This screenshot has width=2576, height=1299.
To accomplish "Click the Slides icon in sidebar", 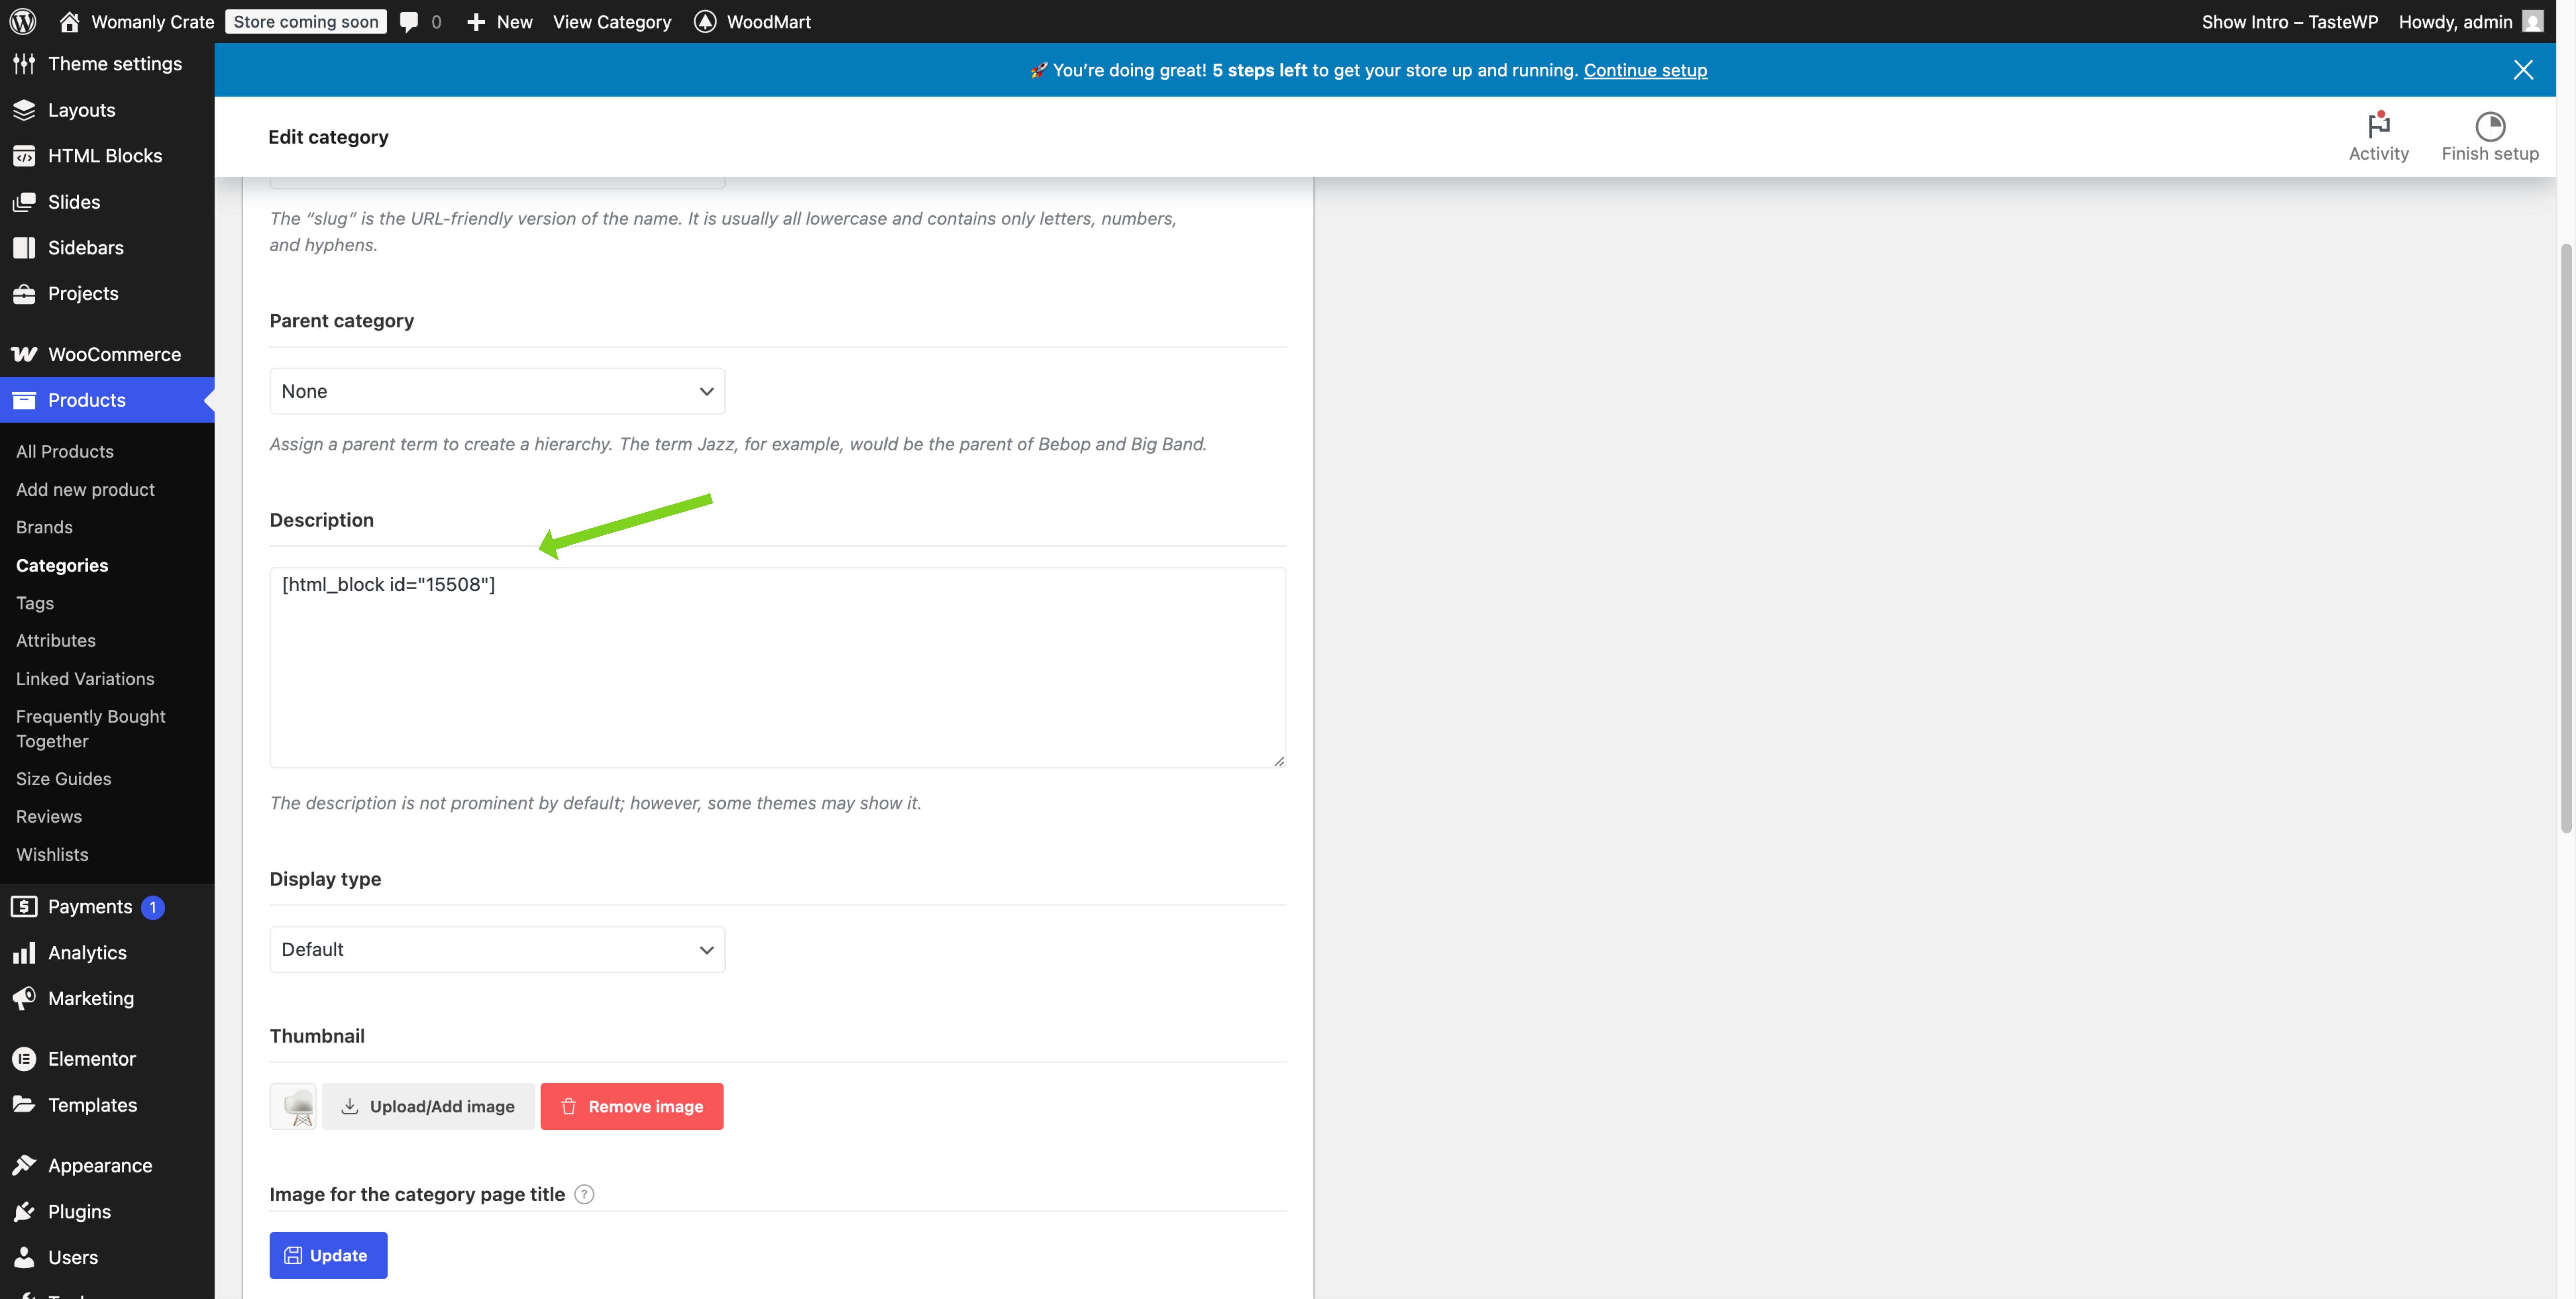I will (24, 202).
